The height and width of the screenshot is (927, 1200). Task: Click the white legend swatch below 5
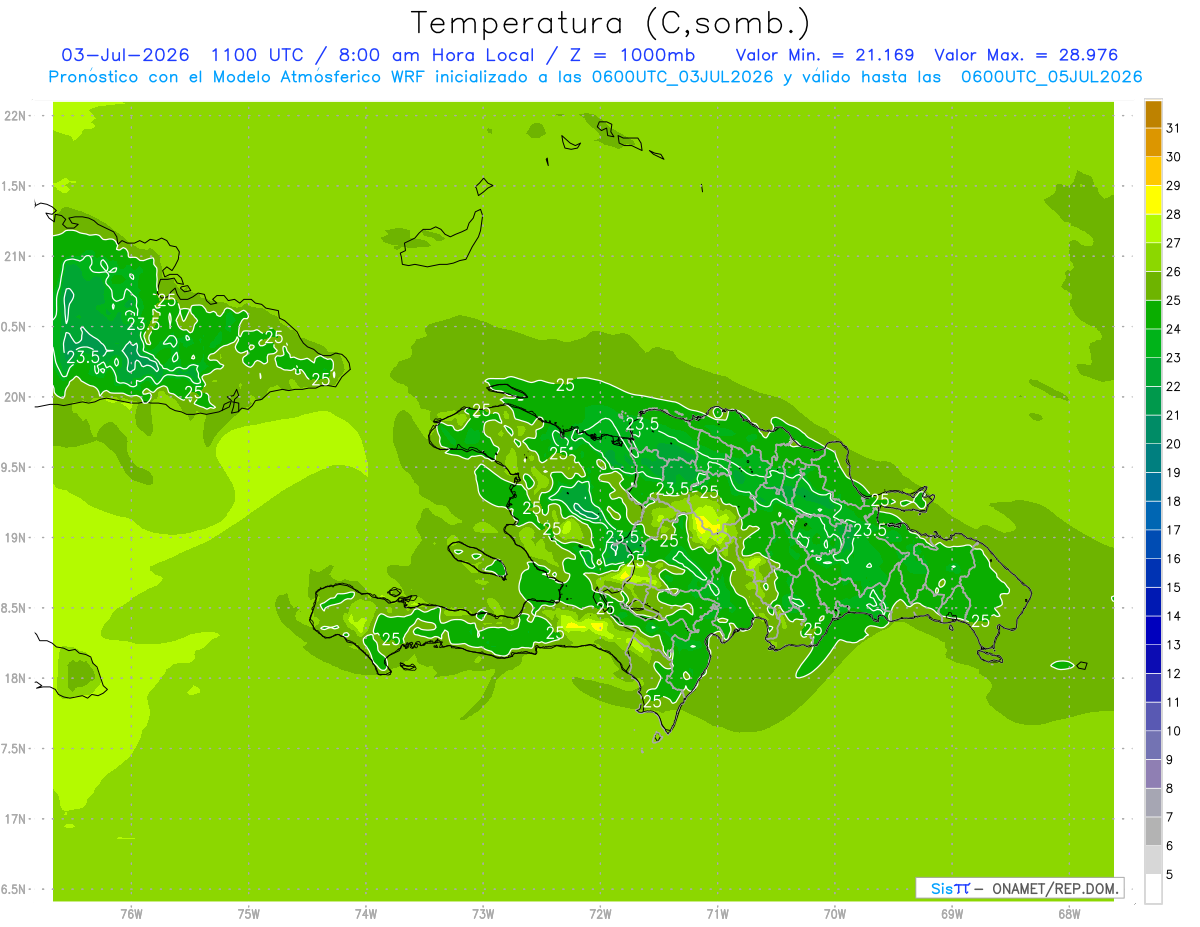click(1153, 889)
